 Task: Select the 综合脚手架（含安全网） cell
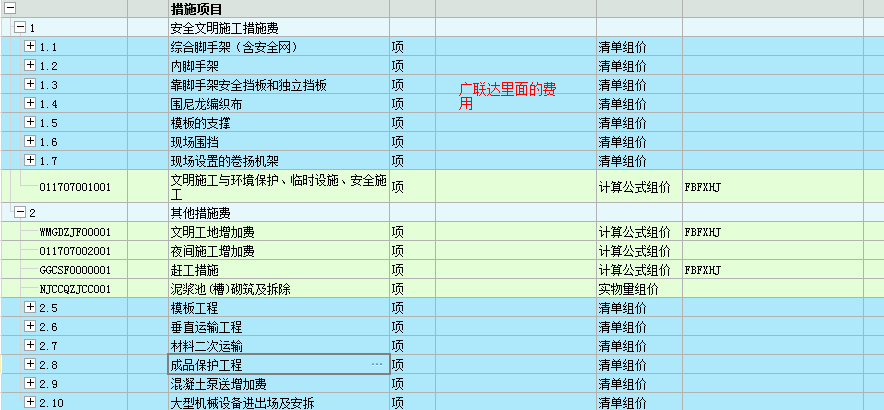coord(279,47)
